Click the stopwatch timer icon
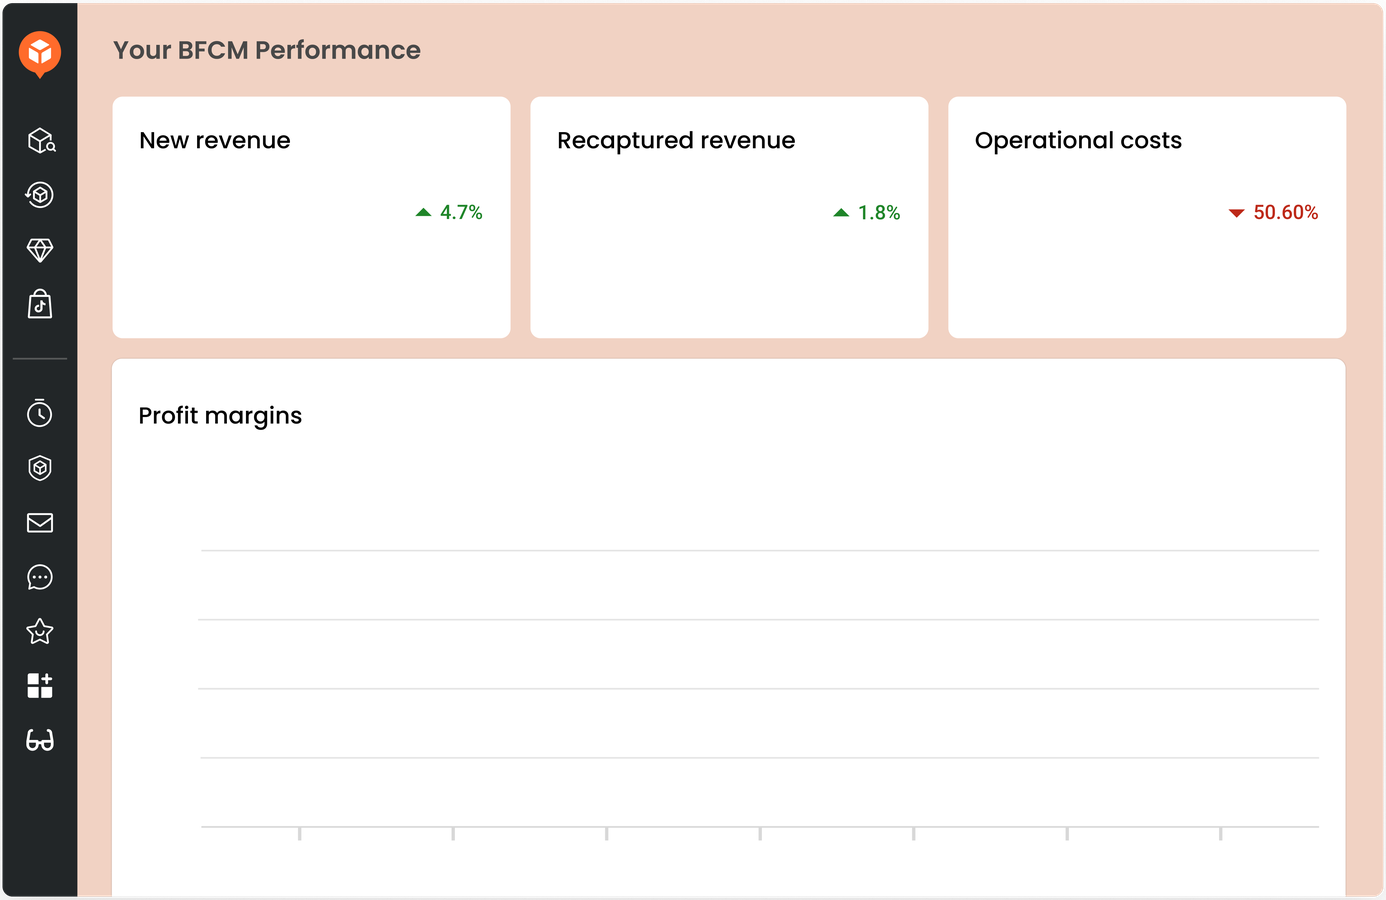 (40, 413)
